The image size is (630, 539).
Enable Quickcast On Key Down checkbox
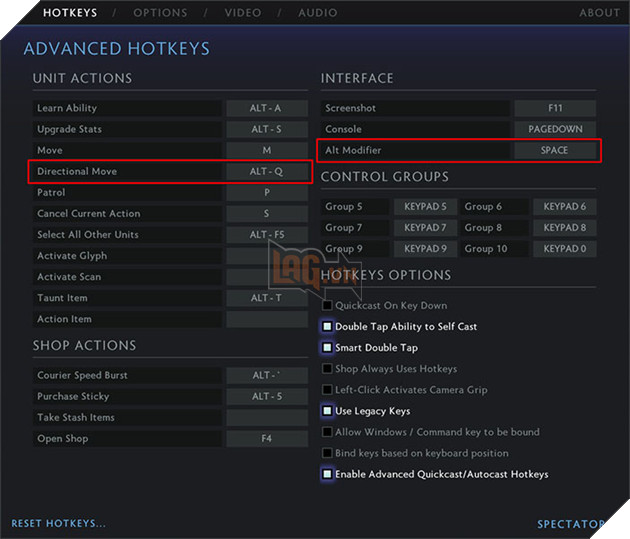[327, 305]
